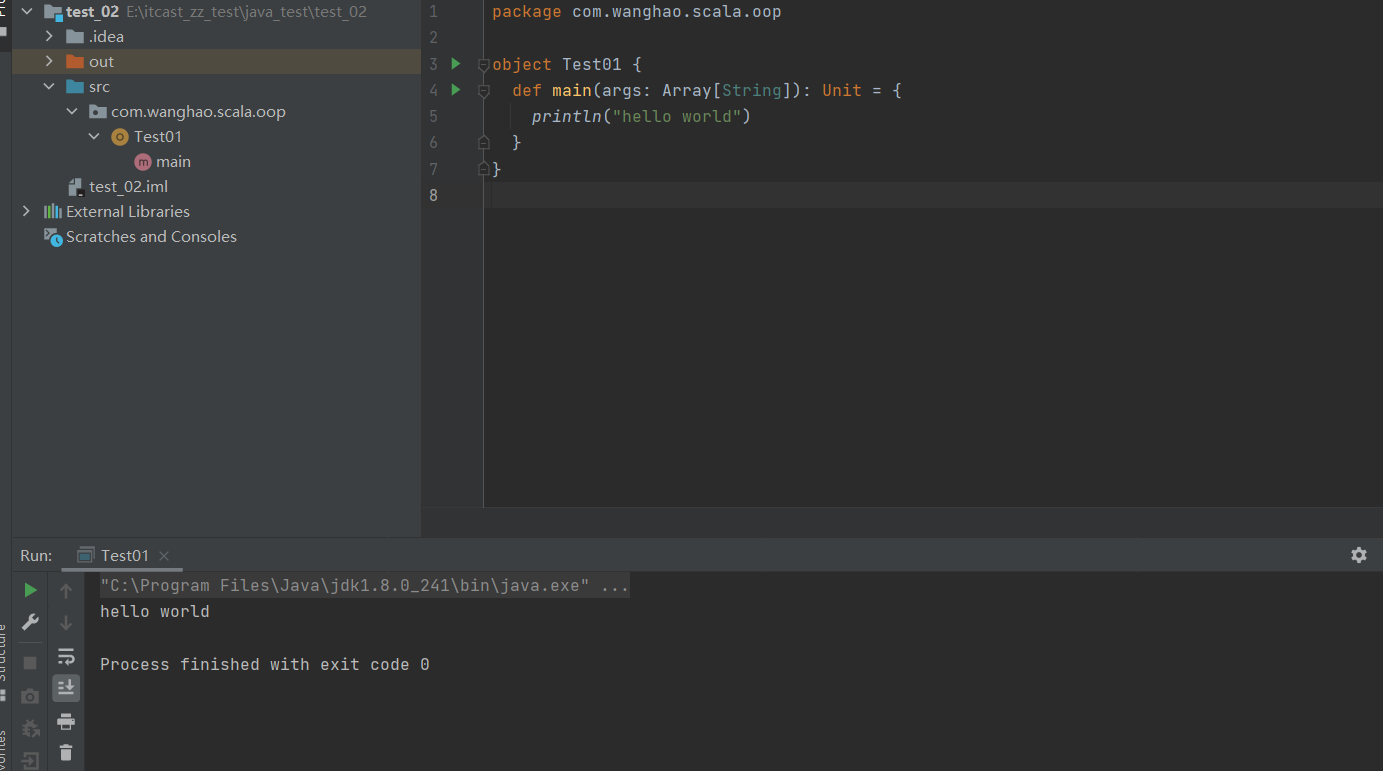Click line number 5 in editor gutter
This screenshot has height=771, width=1383.
433,117
